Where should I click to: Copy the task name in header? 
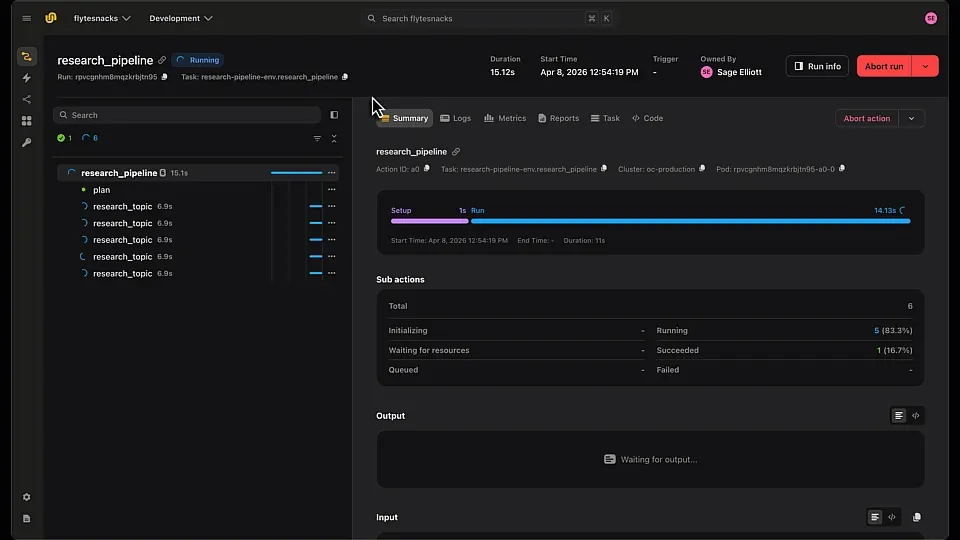345,77
